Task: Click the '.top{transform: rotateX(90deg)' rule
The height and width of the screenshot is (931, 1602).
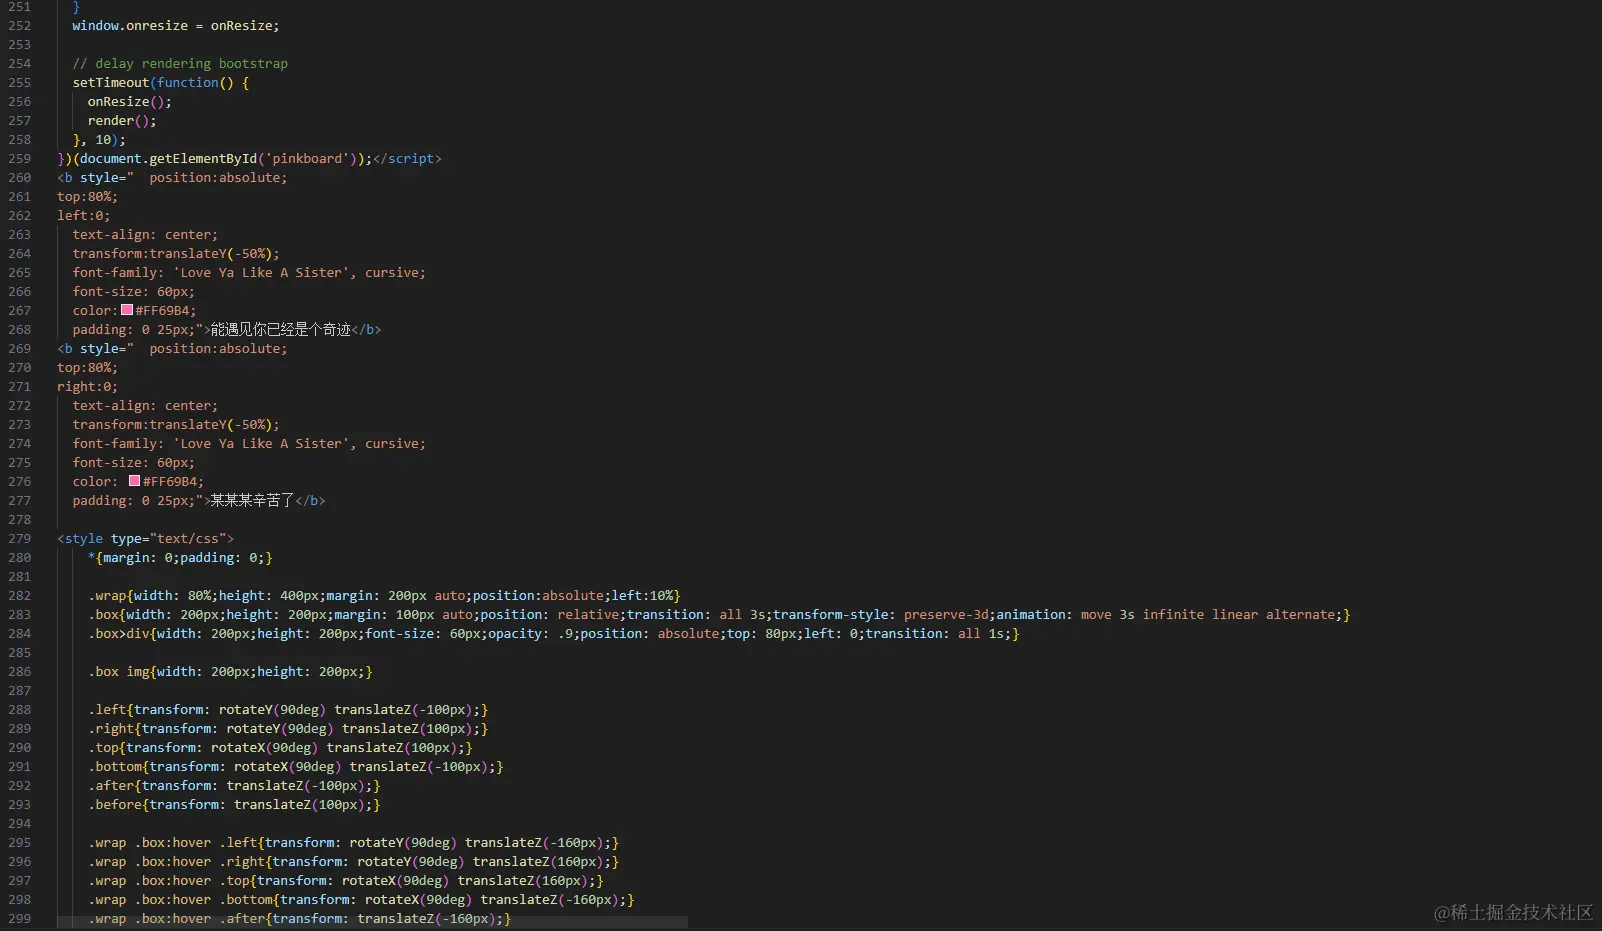Action: pyautogui.click(x=280, y=748)
